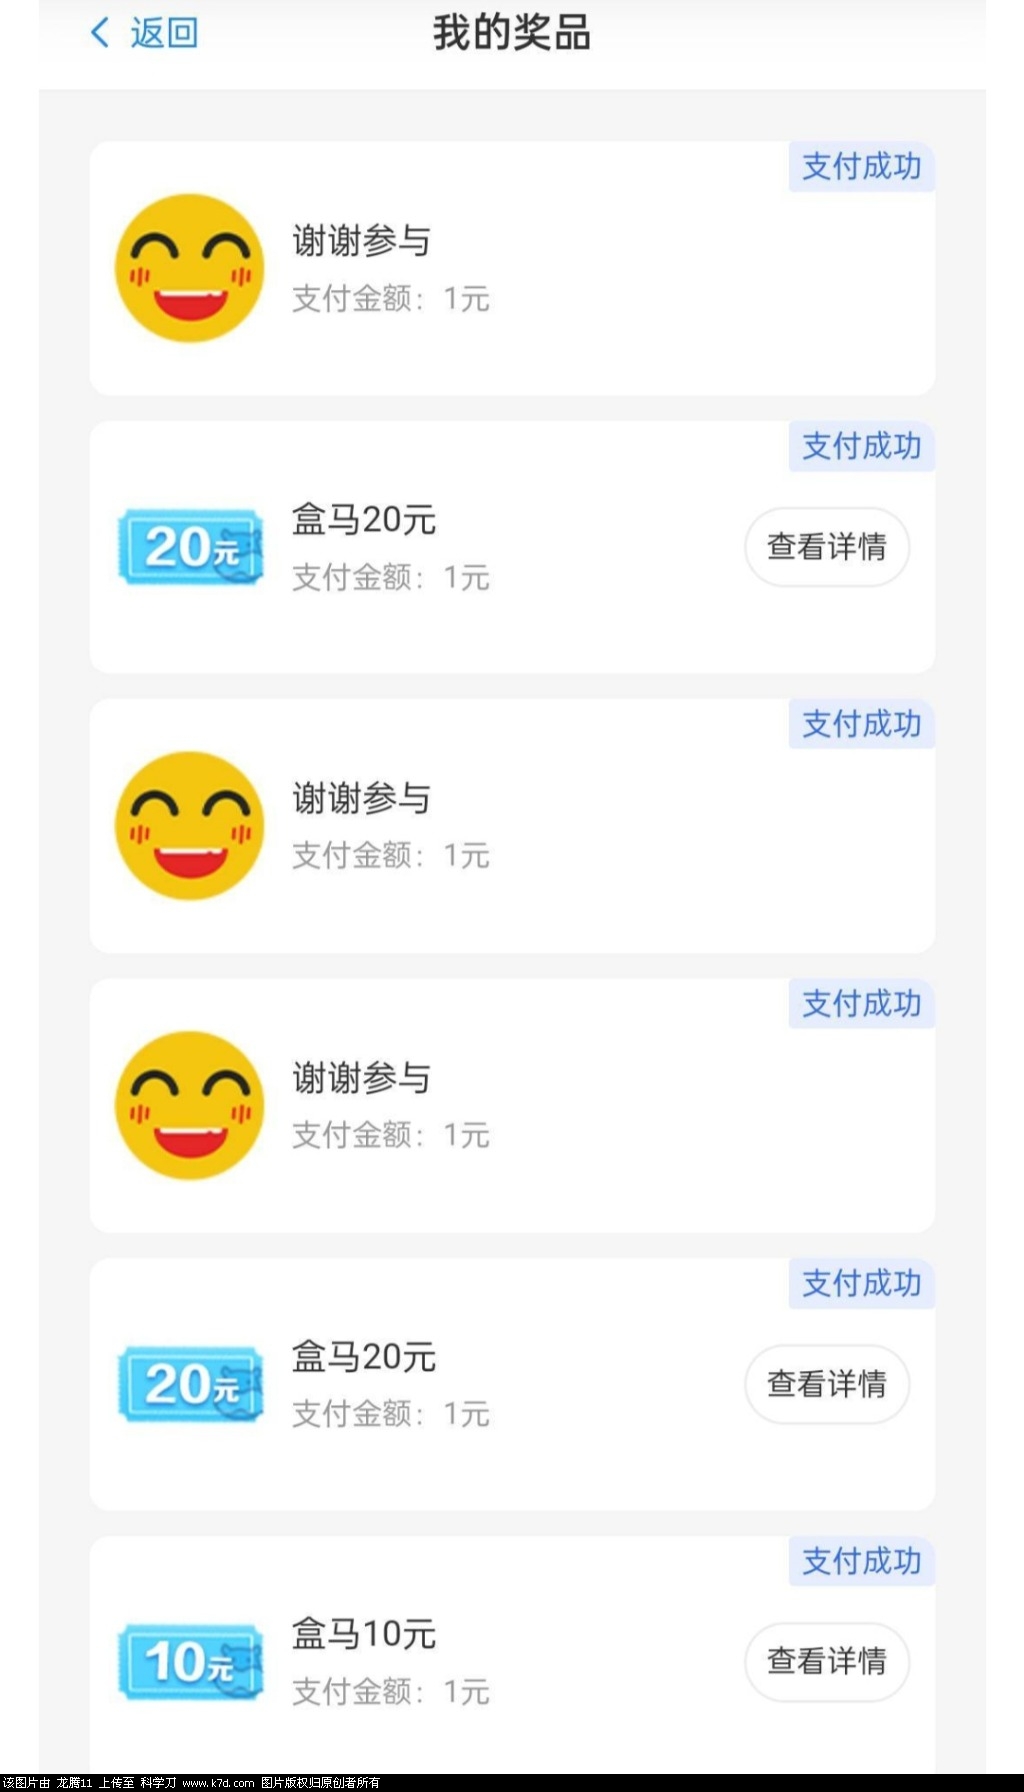Click the 我的奖品 page title
This screenshot has width=1024, height=1792.
[512, 33]
